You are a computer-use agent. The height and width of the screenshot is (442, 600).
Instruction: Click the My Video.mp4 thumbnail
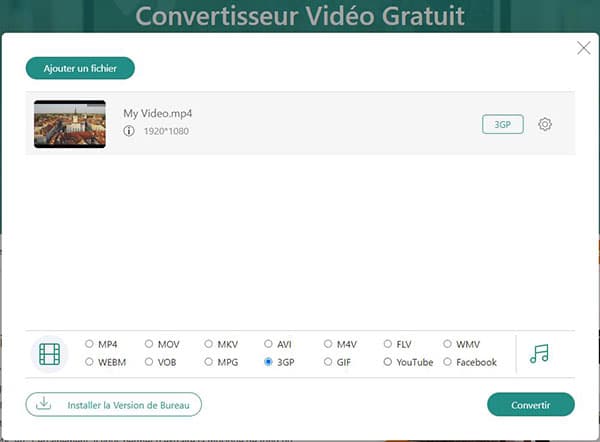coord(70,124)
